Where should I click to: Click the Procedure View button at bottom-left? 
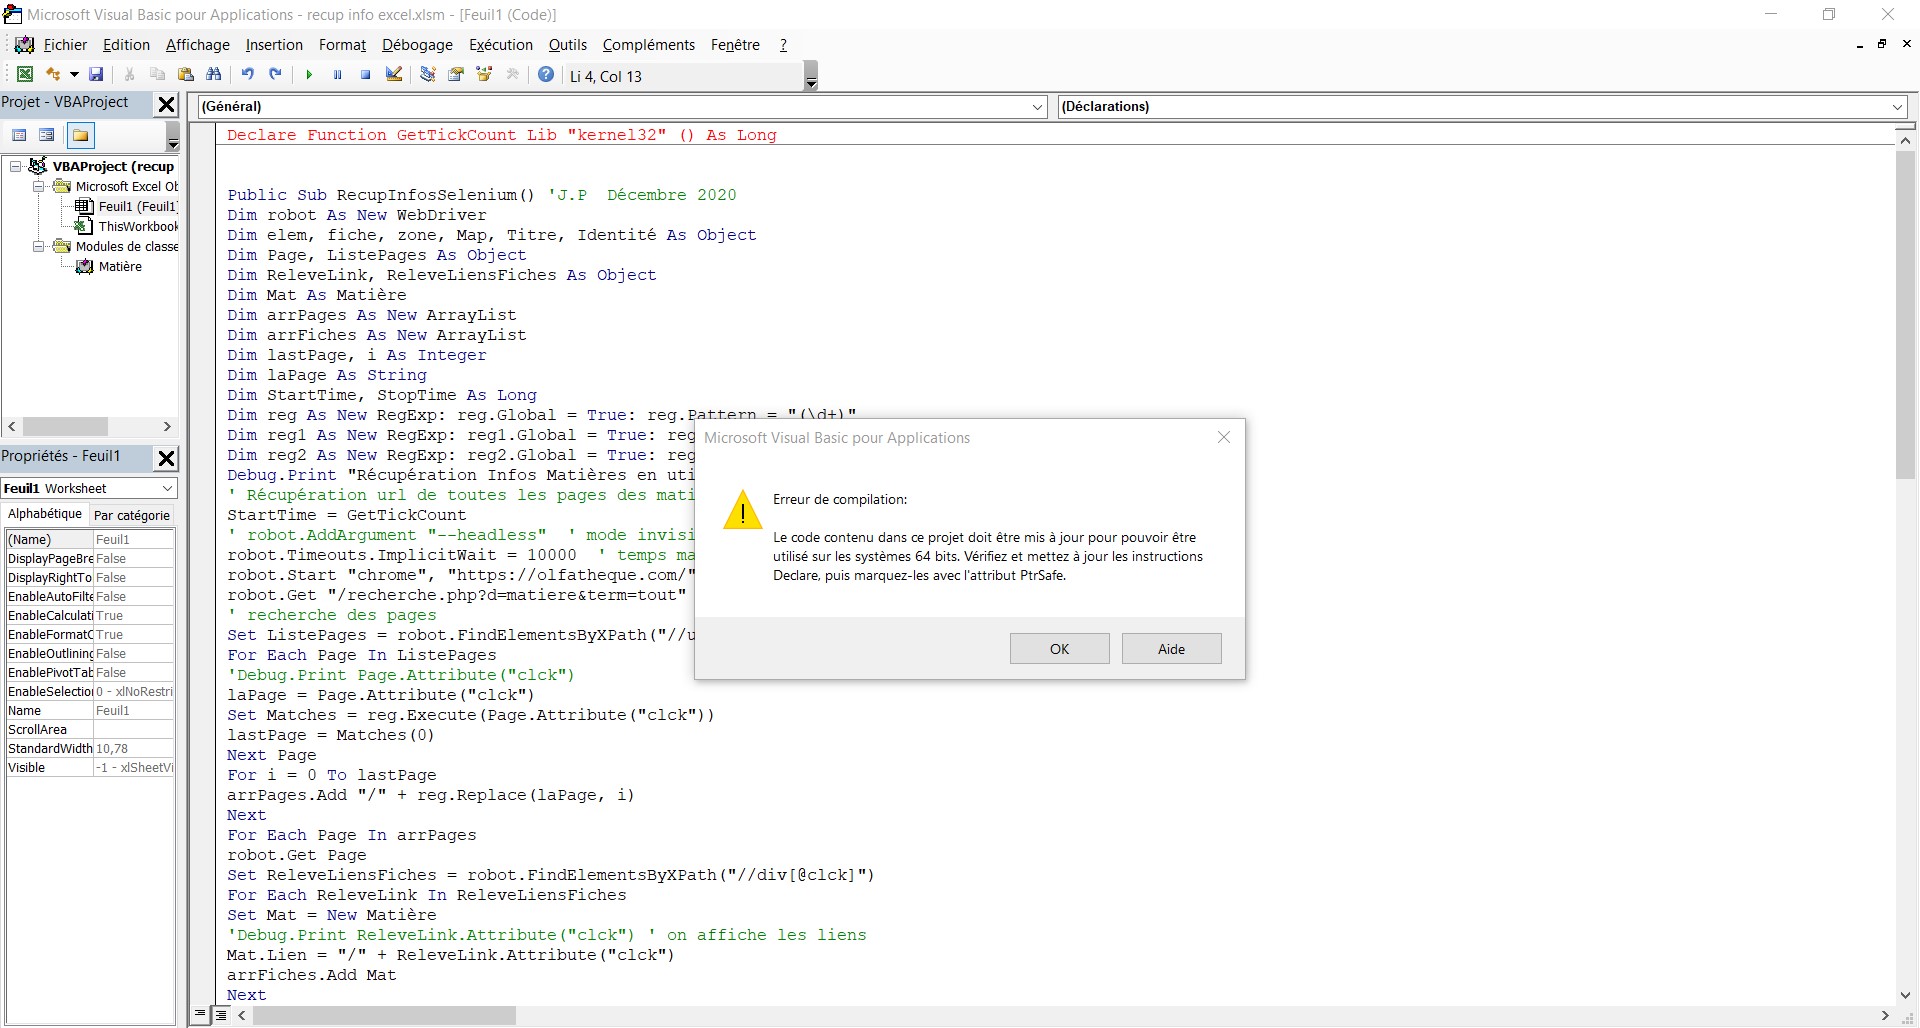click(x=200, y=1014)
